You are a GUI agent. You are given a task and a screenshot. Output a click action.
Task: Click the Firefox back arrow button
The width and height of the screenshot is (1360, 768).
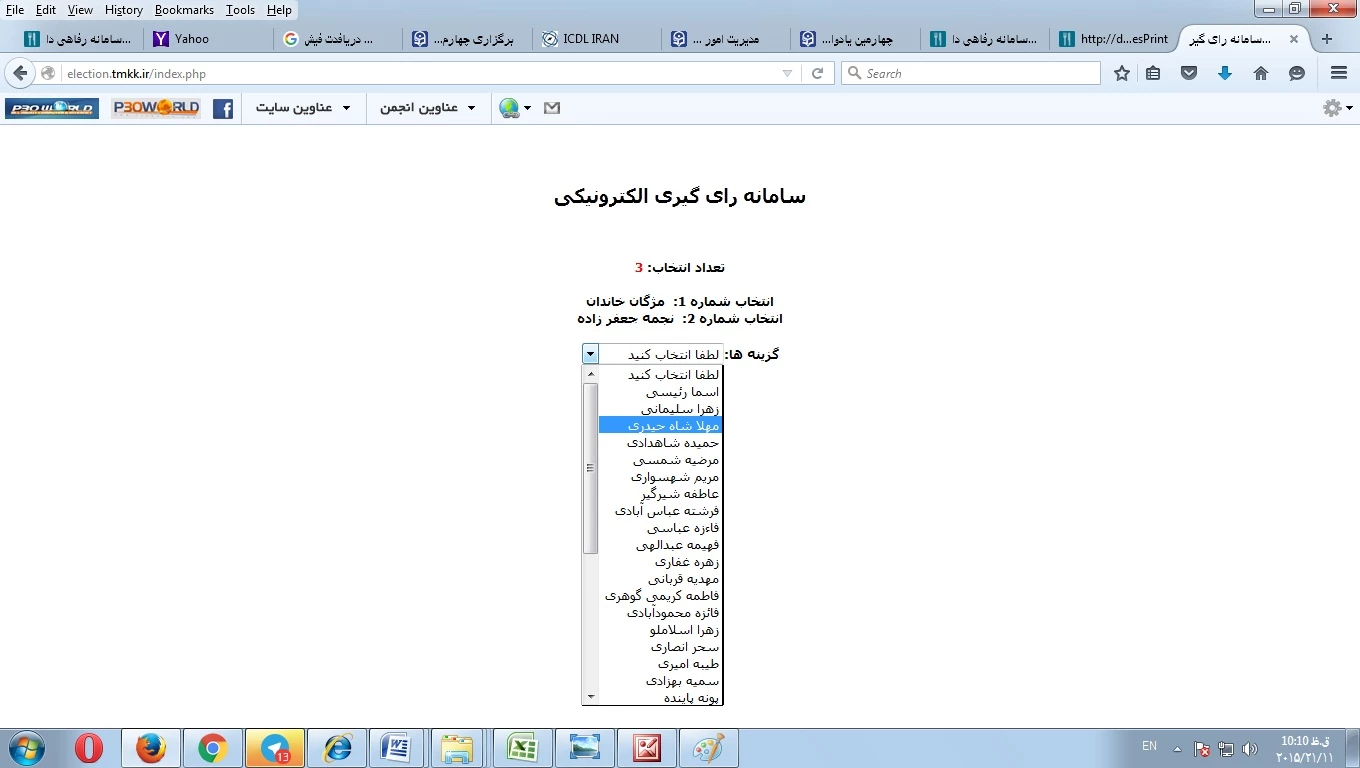[20, 73]
